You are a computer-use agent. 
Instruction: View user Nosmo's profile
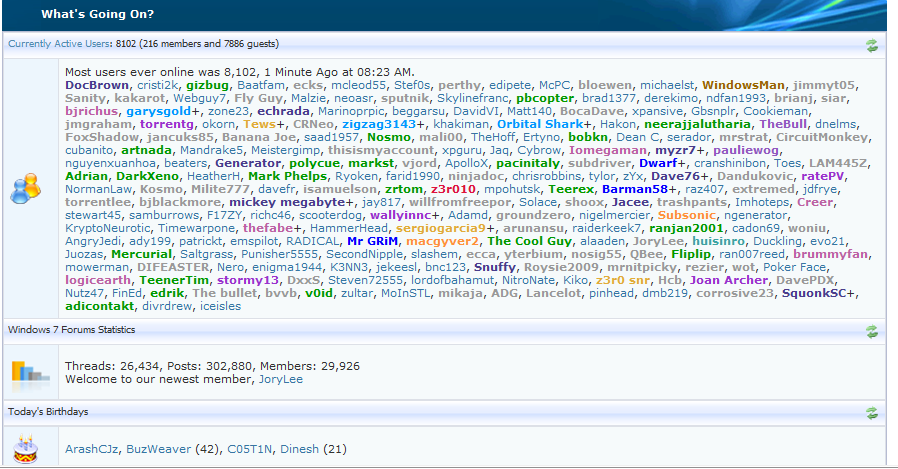[389, 137]
